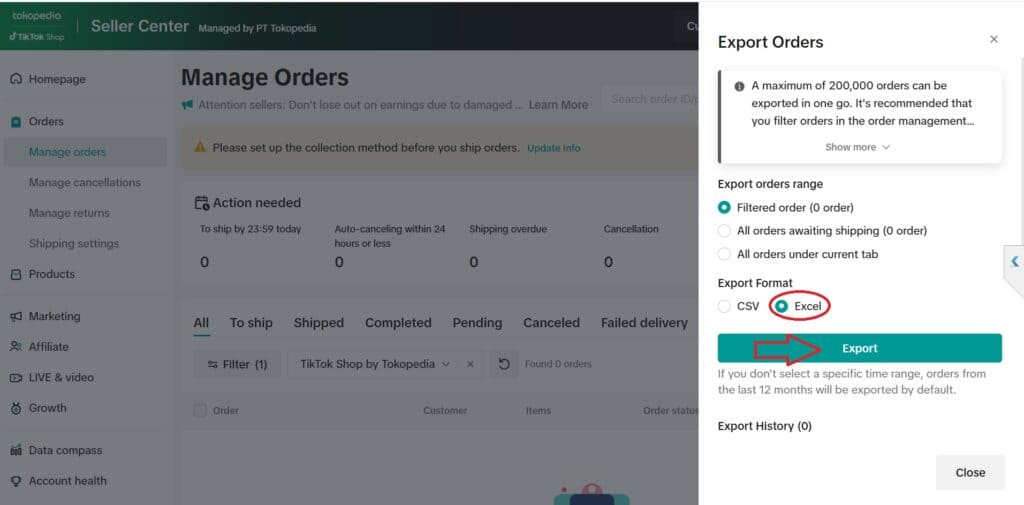Click the Homepage house icon in sidebar
1024x505 pixels.
pyautogui.click(x=16, y=79)
